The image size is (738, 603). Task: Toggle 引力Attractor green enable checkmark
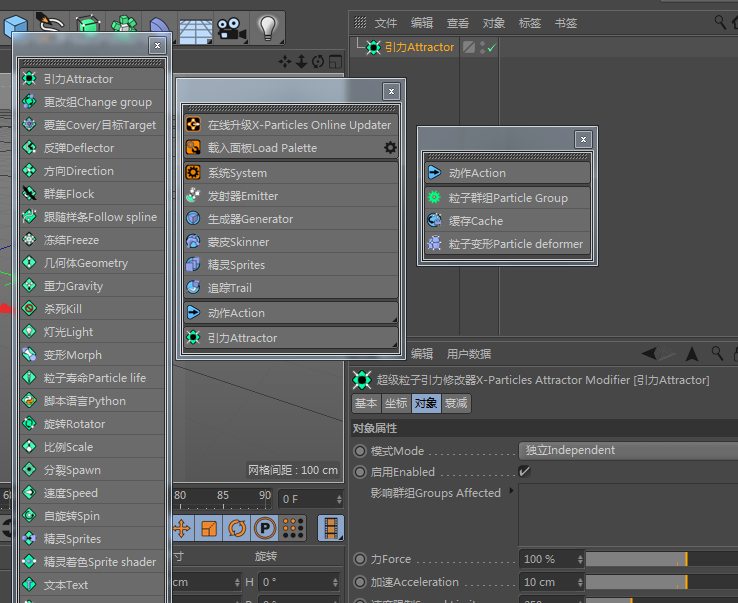pyautogui.click(x=492, y=48)
